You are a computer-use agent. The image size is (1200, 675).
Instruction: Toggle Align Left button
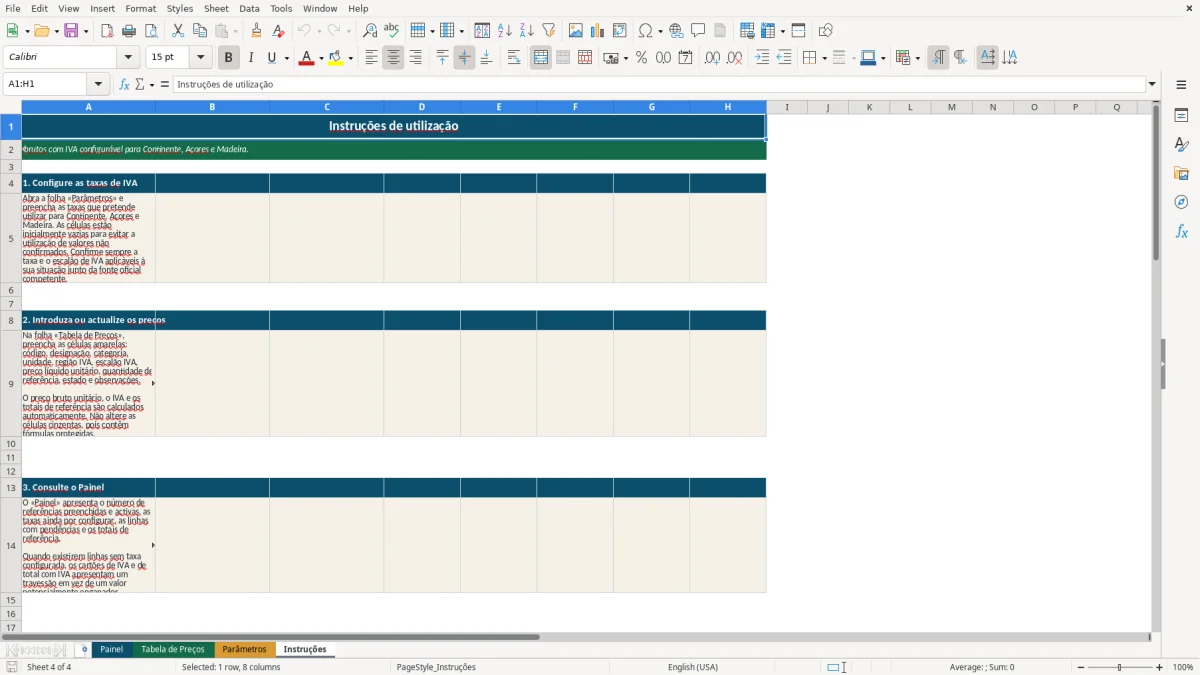tap(371, 58)
